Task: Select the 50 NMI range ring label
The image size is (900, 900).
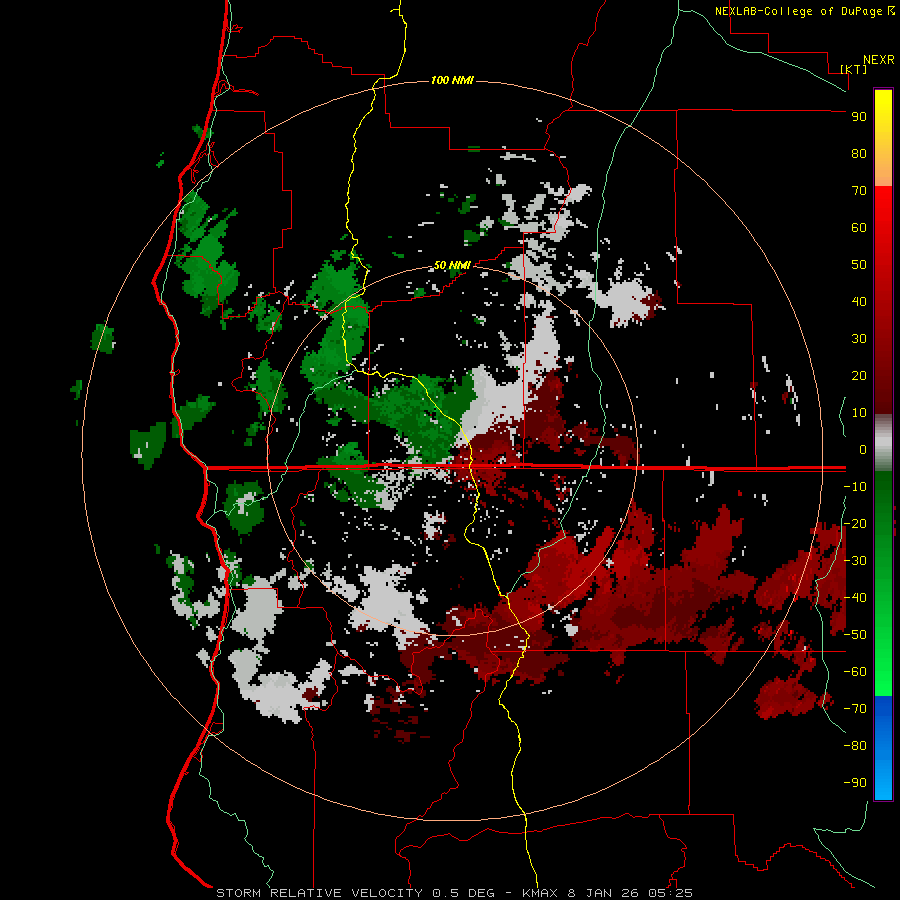Action: [452, 265]
